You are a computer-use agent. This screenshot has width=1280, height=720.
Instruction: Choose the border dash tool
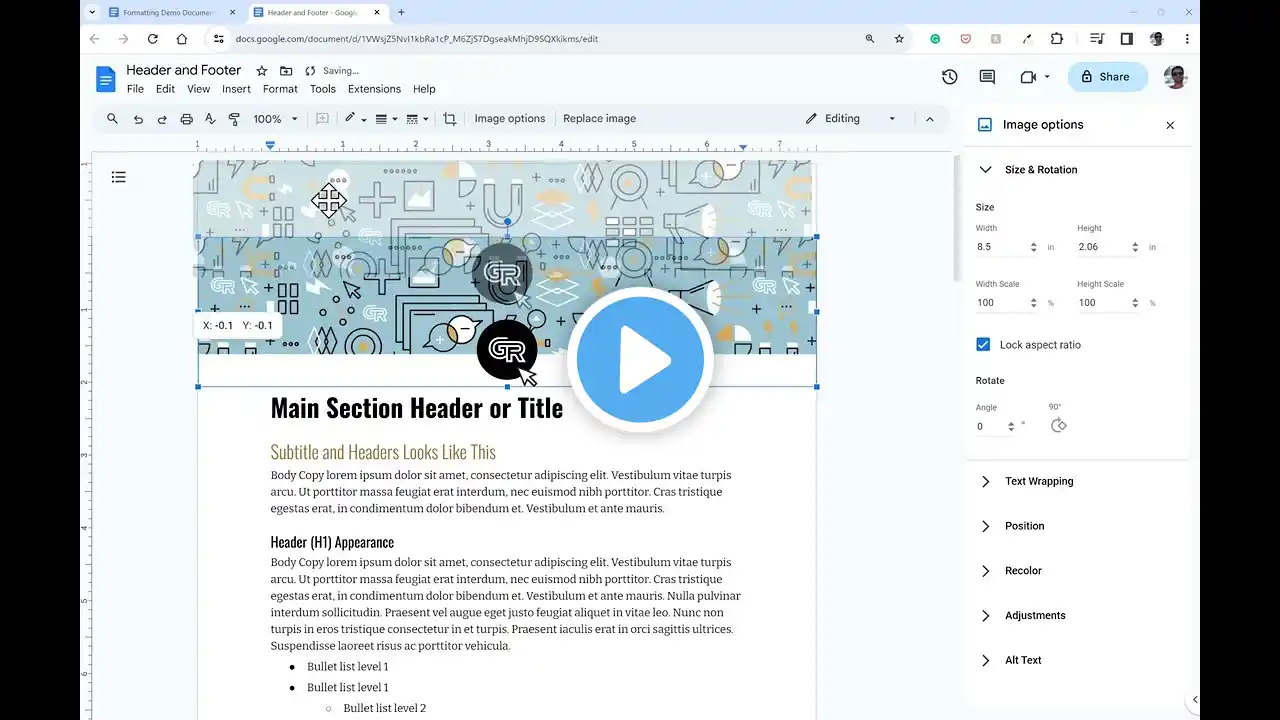[x=417, y=119]
